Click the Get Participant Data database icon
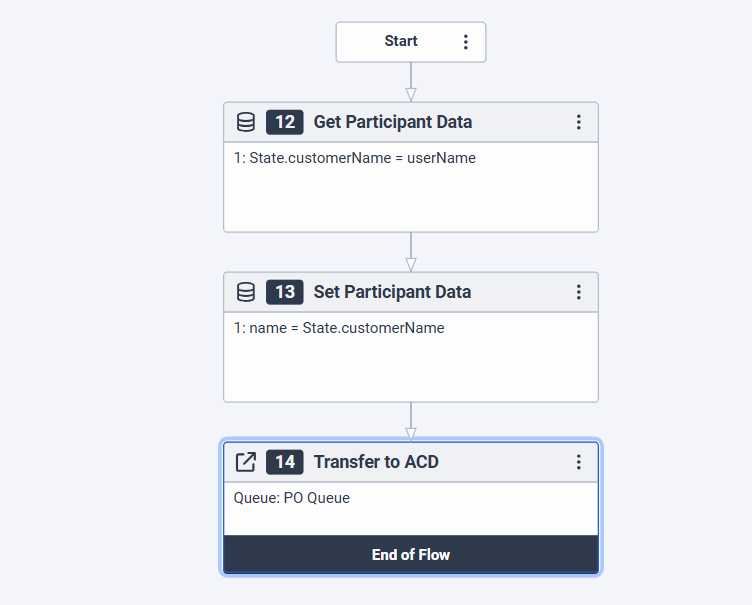 [245, 122]
